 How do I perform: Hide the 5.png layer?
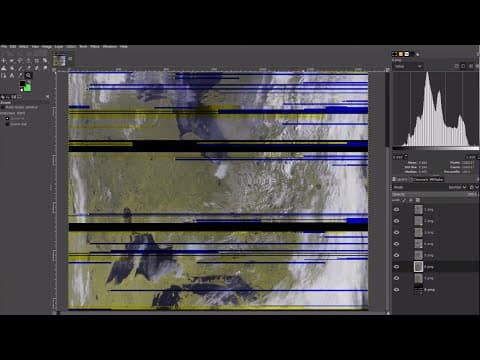click(396, 255)
